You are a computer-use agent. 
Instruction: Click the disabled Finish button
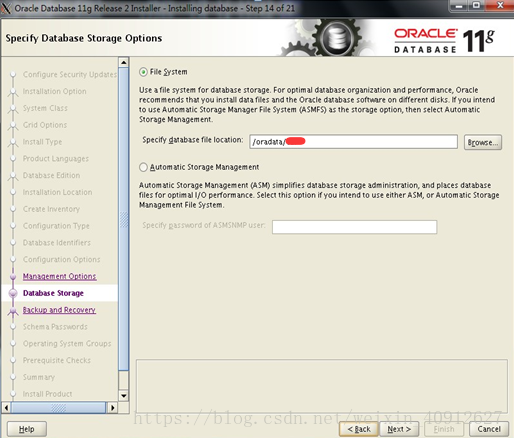point(444,429)
